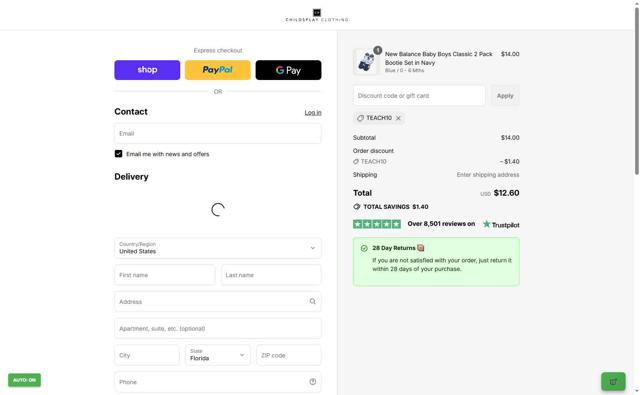Click the page vertical scrollbar

pos(636,90)
